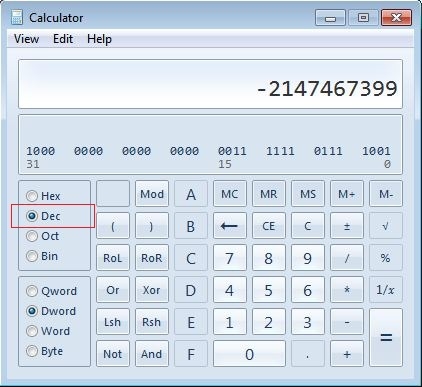422x387 pixels.
Task: Toggle bits in the 1111 group
Action: (x=280, y=151)
